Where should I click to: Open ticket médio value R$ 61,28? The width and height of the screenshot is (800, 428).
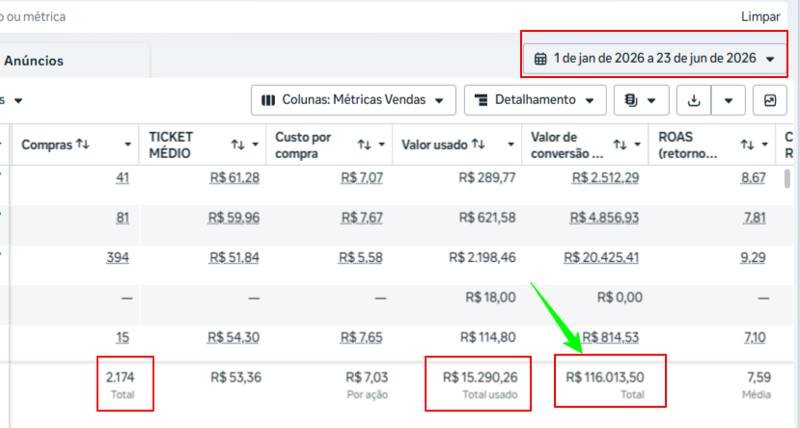pos(235,178)
